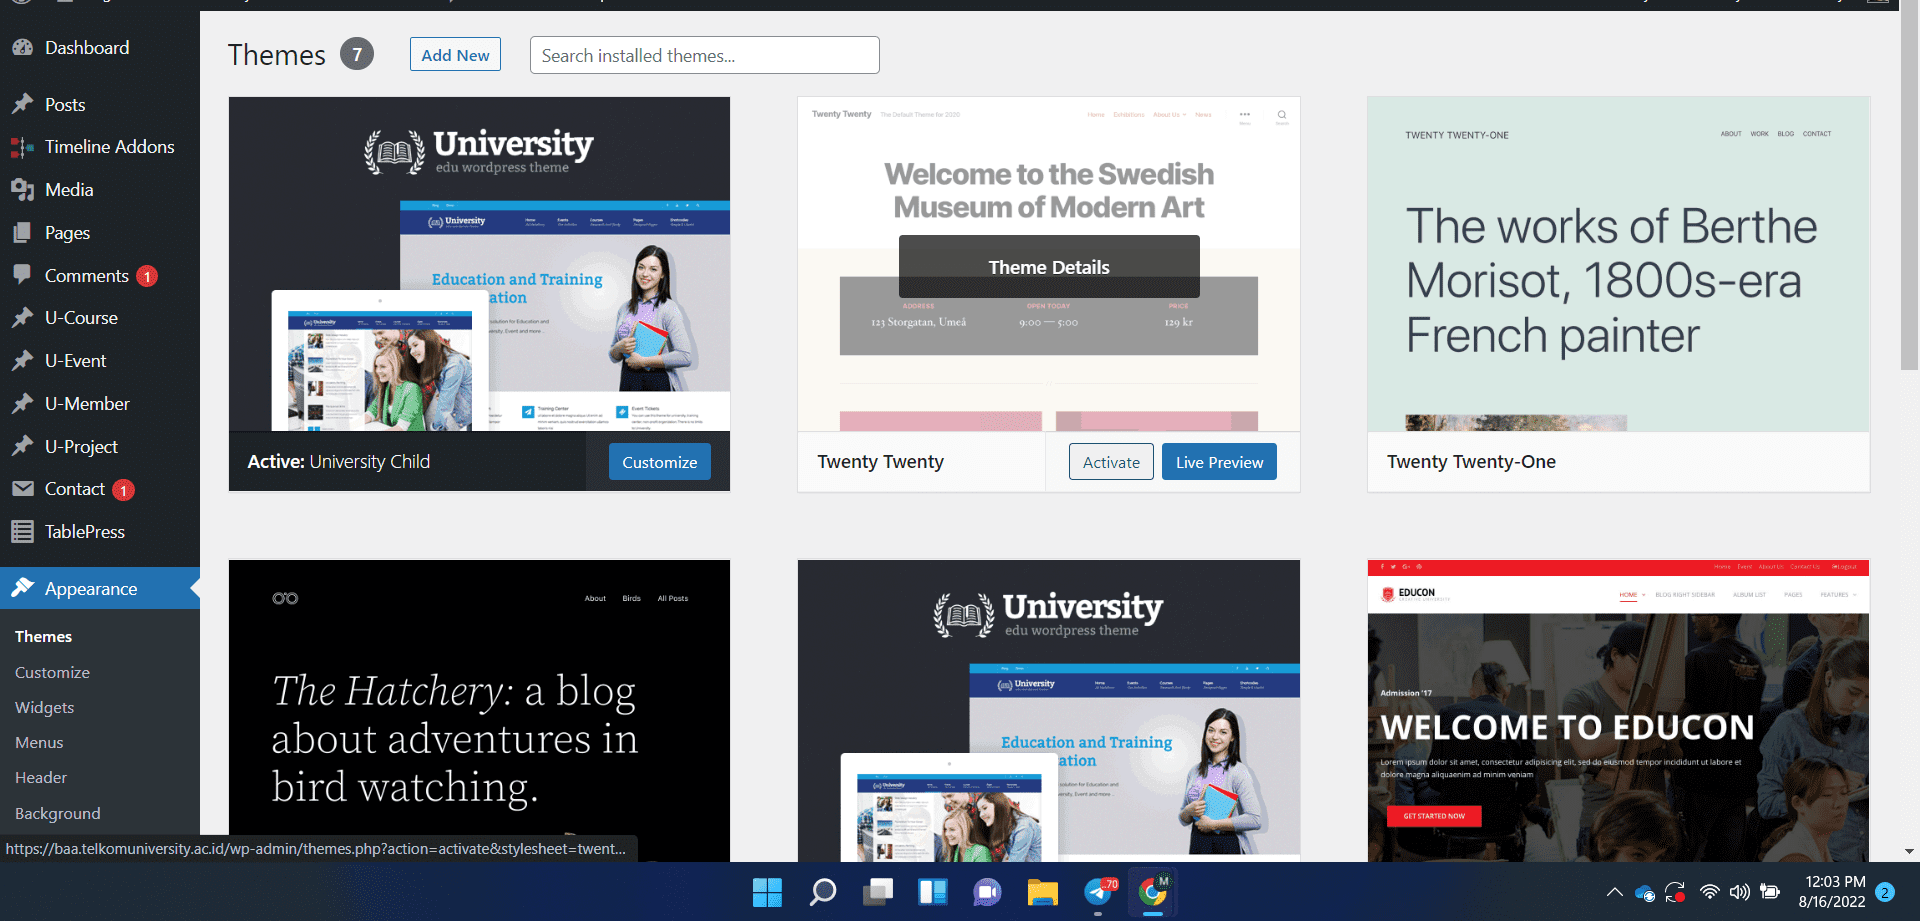Viewport: 1920px width, 921px height.
Task: Open Customize submenu link
Action: pyautogui.click(x=52, y=673)
